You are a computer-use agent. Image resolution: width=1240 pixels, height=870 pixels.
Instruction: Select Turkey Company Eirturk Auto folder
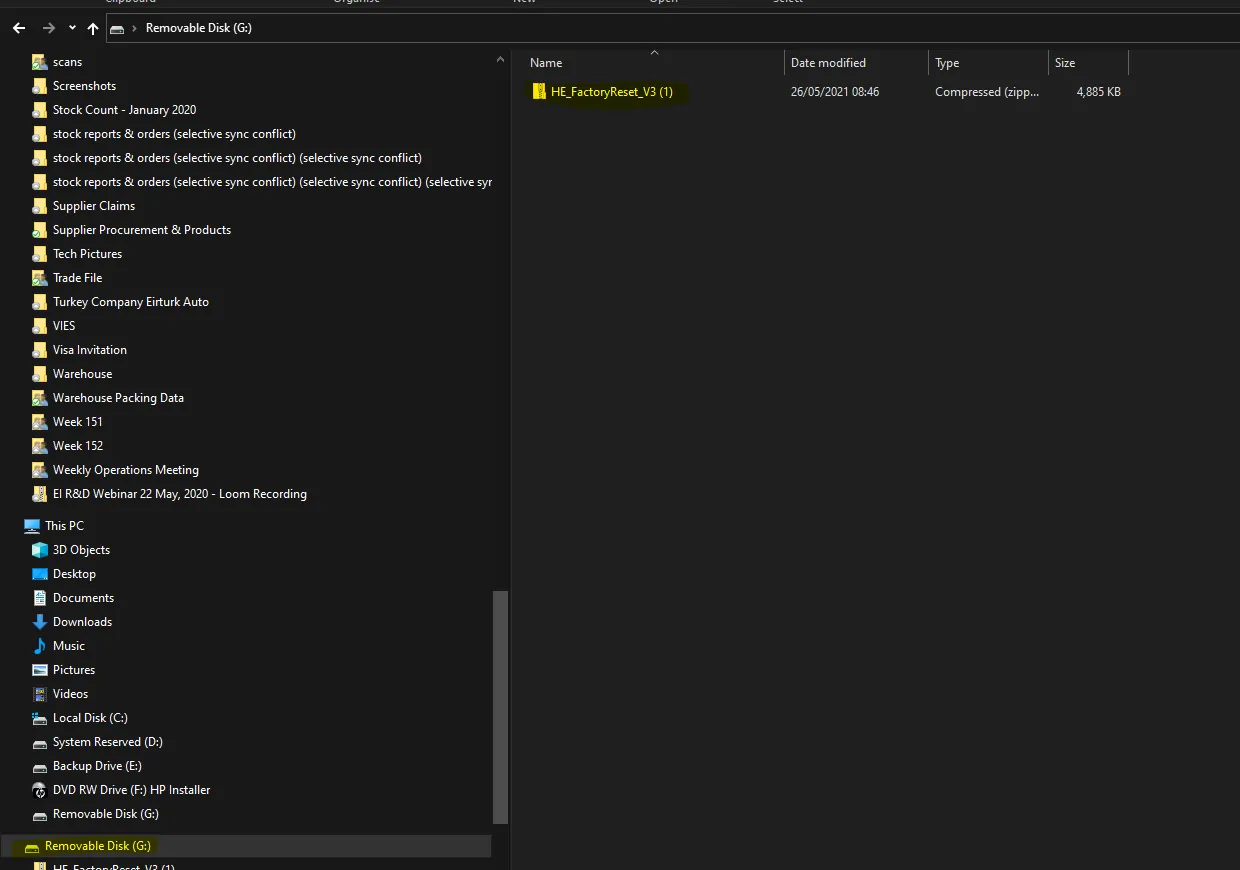130,302
